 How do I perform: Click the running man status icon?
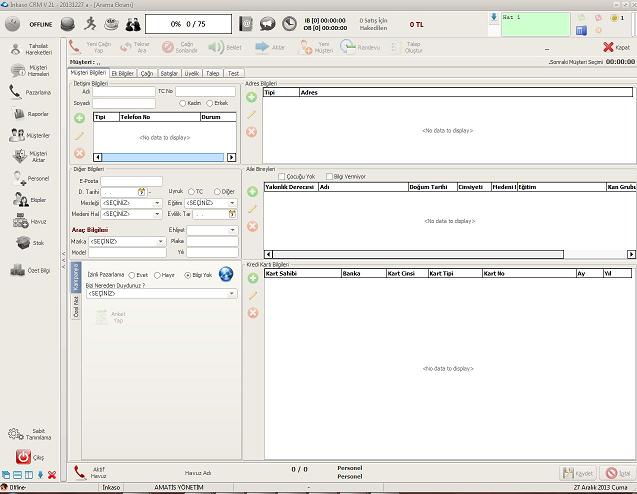coord(90,24)
